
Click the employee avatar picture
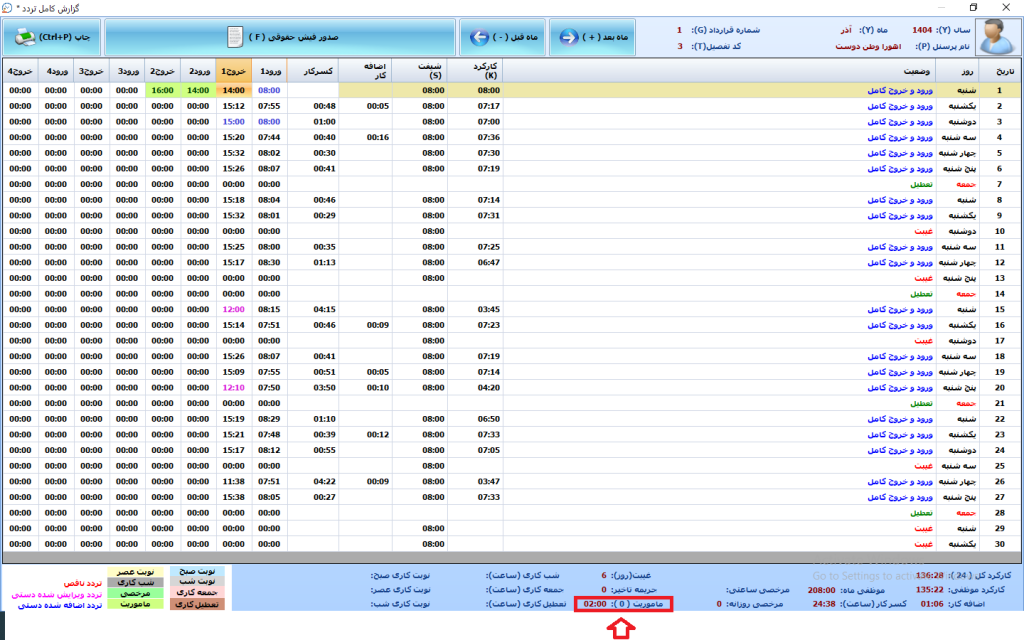[x=993, y=38]
